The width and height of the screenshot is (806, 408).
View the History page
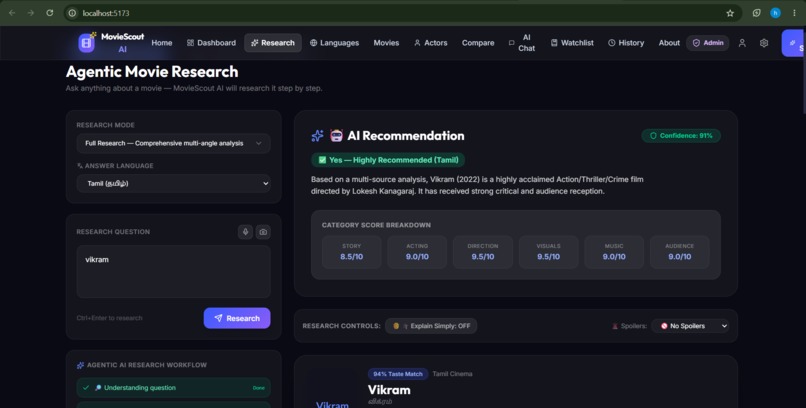pyautogui.click(x=626, y=43)
